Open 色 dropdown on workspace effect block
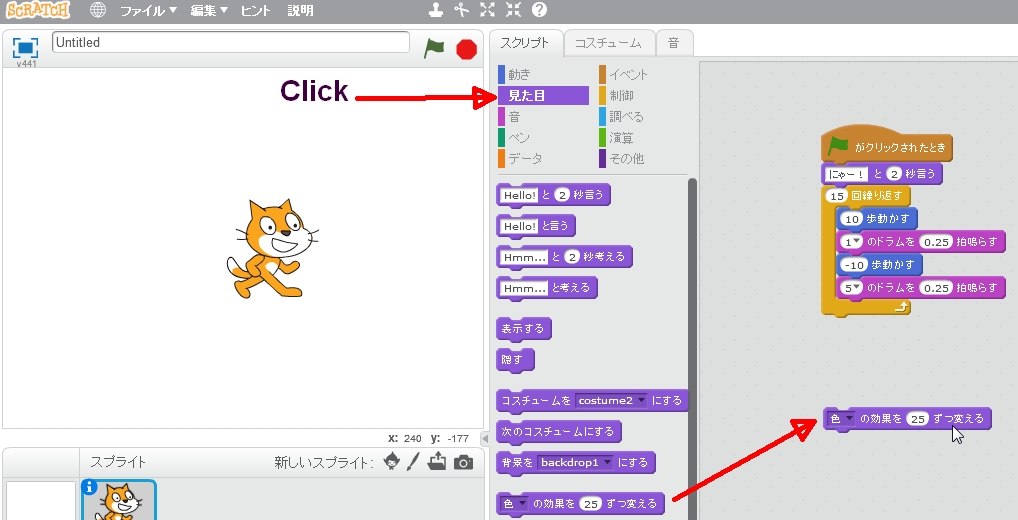 tap(842, 419)
